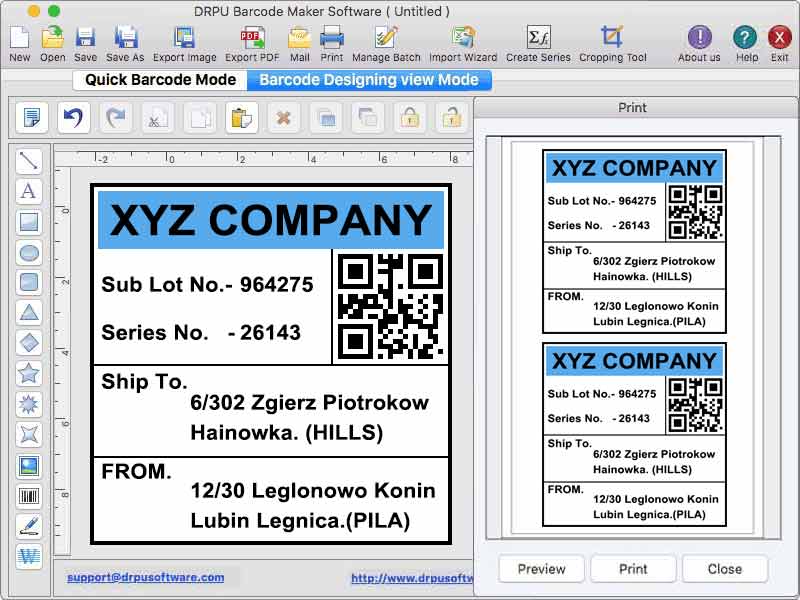Viewport: 800px width, 600px height.
Task: Switch to Quick Barcode Mode
Action: click(x=158, y=80)
